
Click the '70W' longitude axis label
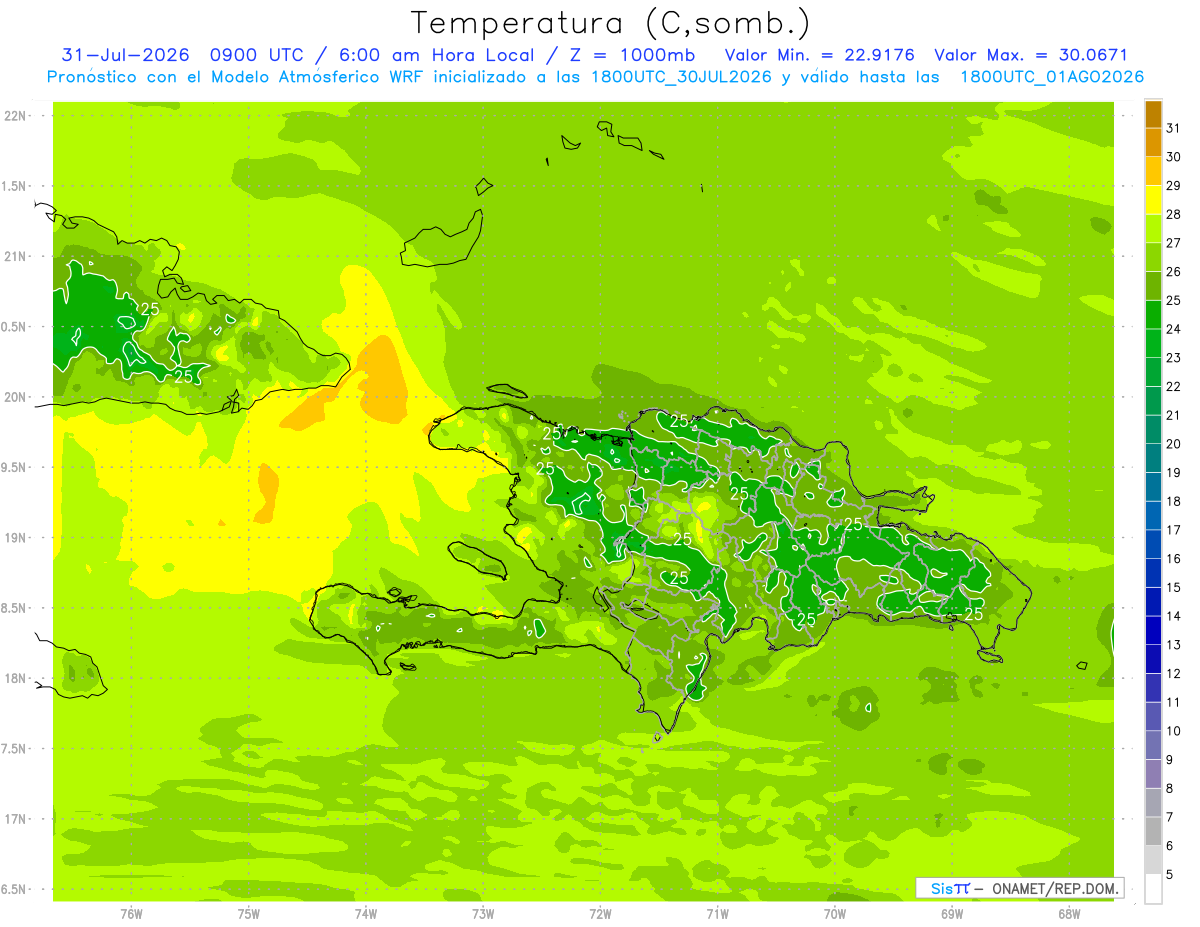point(835,915)
